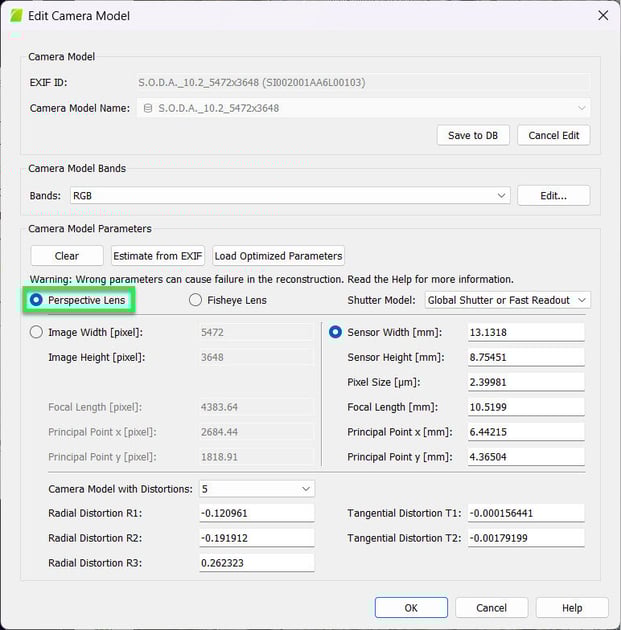Viewport: 621px width, 630px height.
Task: Click the Focal Length [mm] input field
Action: point(525,407)
